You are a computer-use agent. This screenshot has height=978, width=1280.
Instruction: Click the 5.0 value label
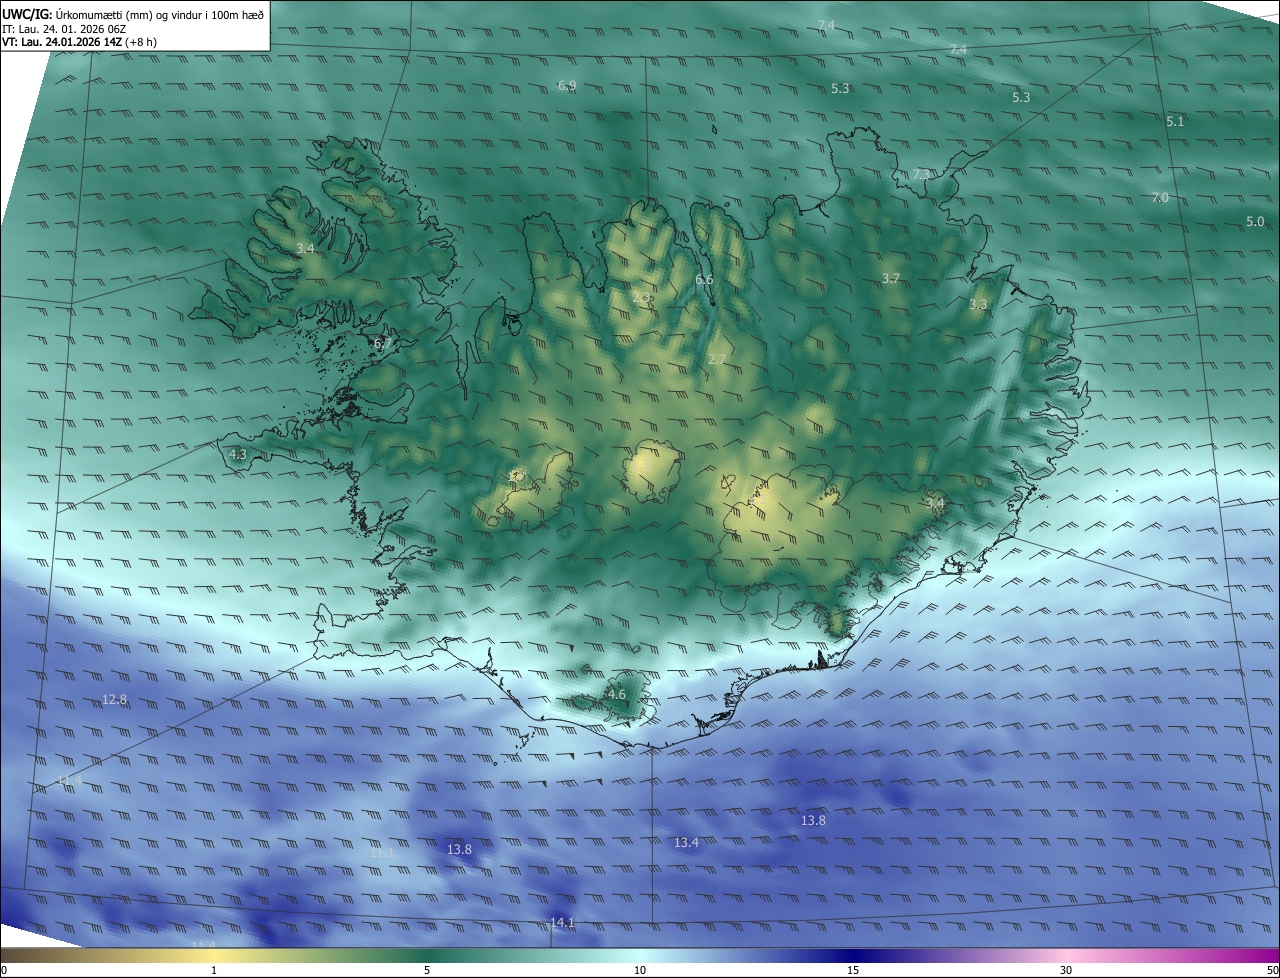(1255, 221)
